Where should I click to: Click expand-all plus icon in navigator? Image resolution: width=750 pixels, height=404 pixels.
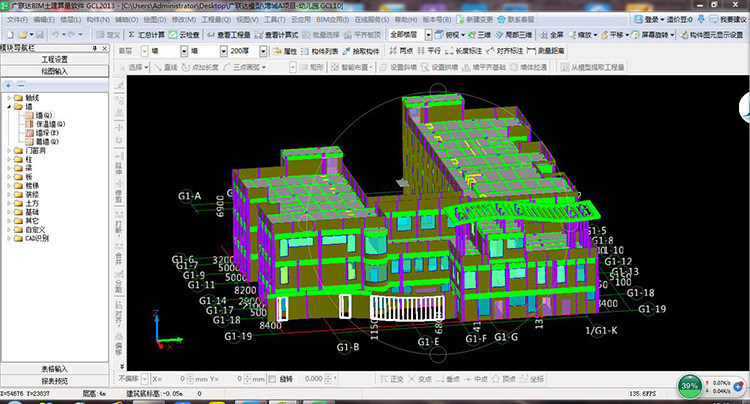click(8, 85)
